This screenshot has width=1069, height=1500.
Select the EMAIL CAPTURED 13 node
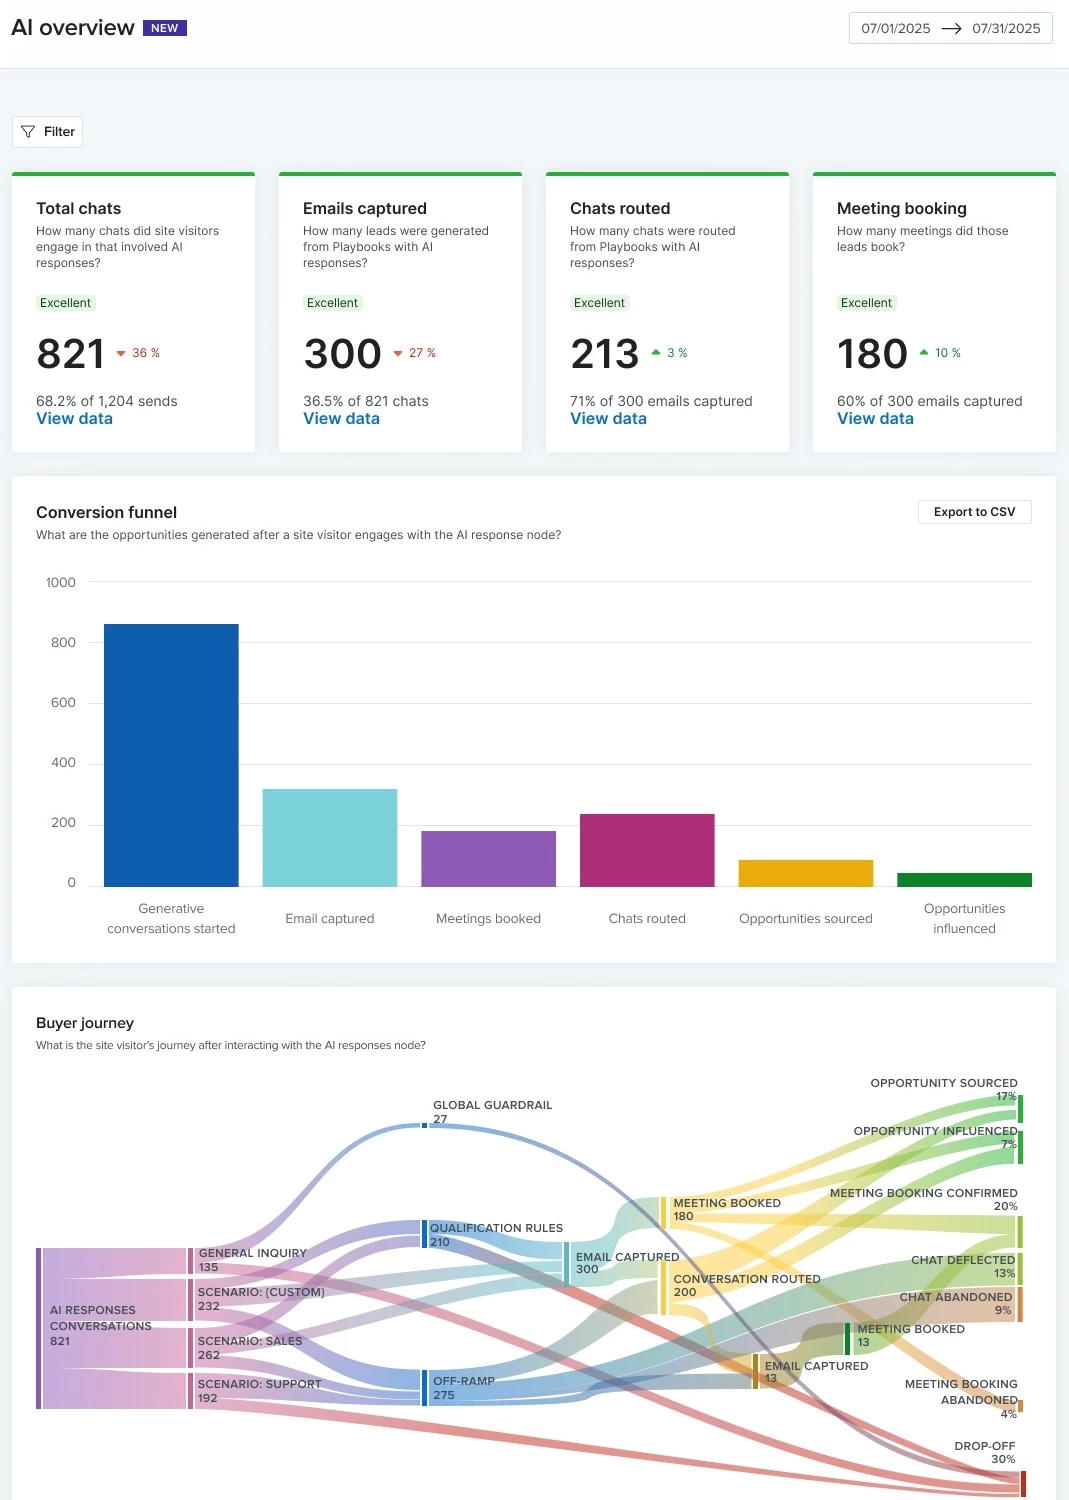click(755, 1372)
